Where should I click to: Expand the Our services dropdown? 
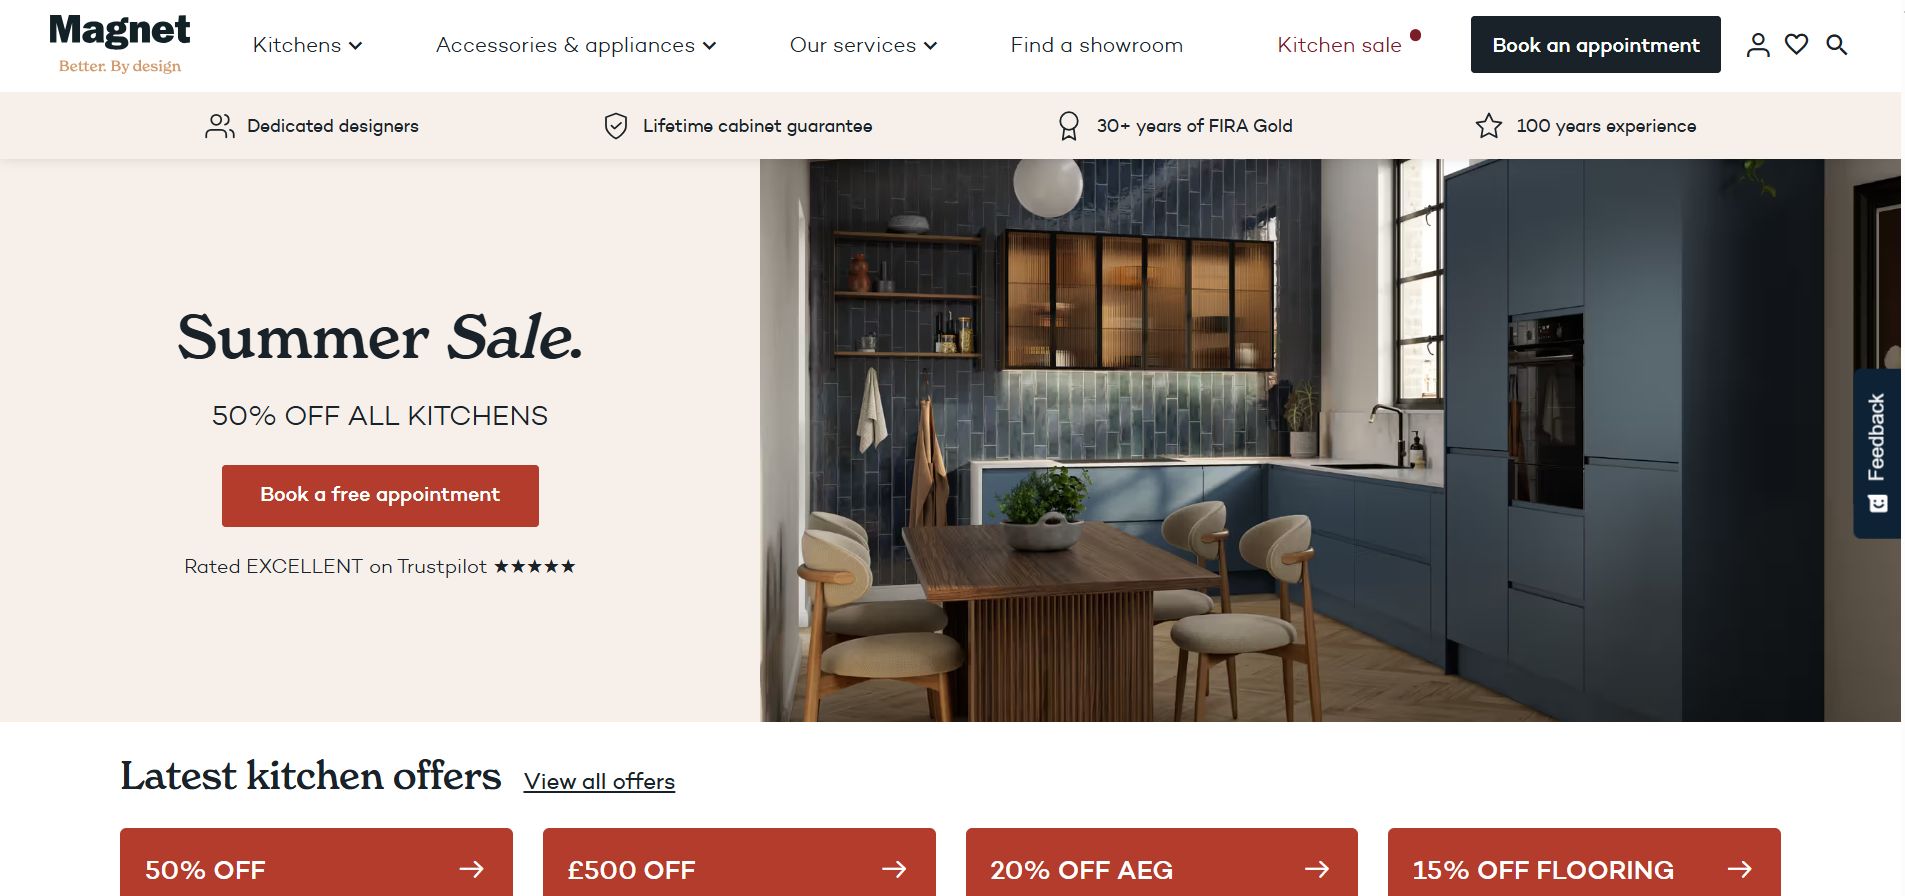click(x=863, y=45)
